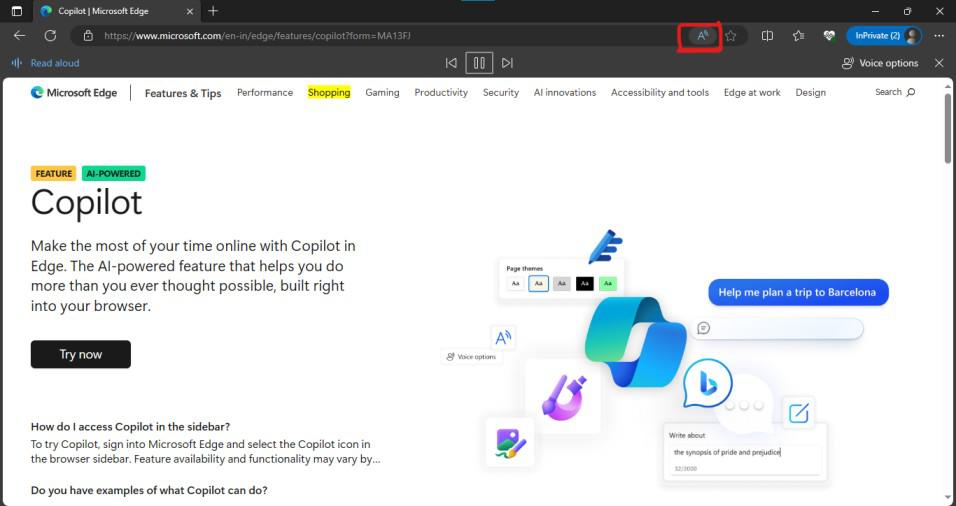Refresh the current page
This screenshot has width=956, height=506.
(x=50, y=36)
